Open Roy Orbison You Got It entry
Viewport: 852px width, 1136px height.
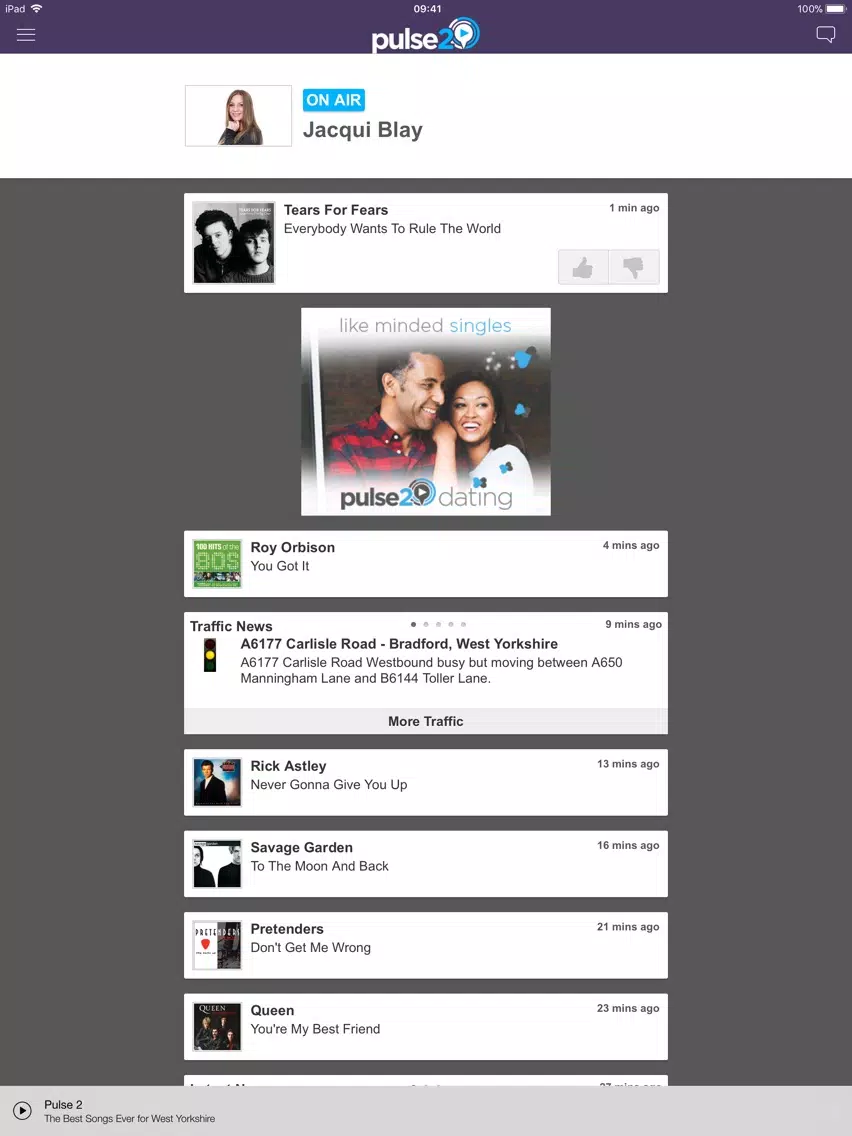click(x=426, y=564)
